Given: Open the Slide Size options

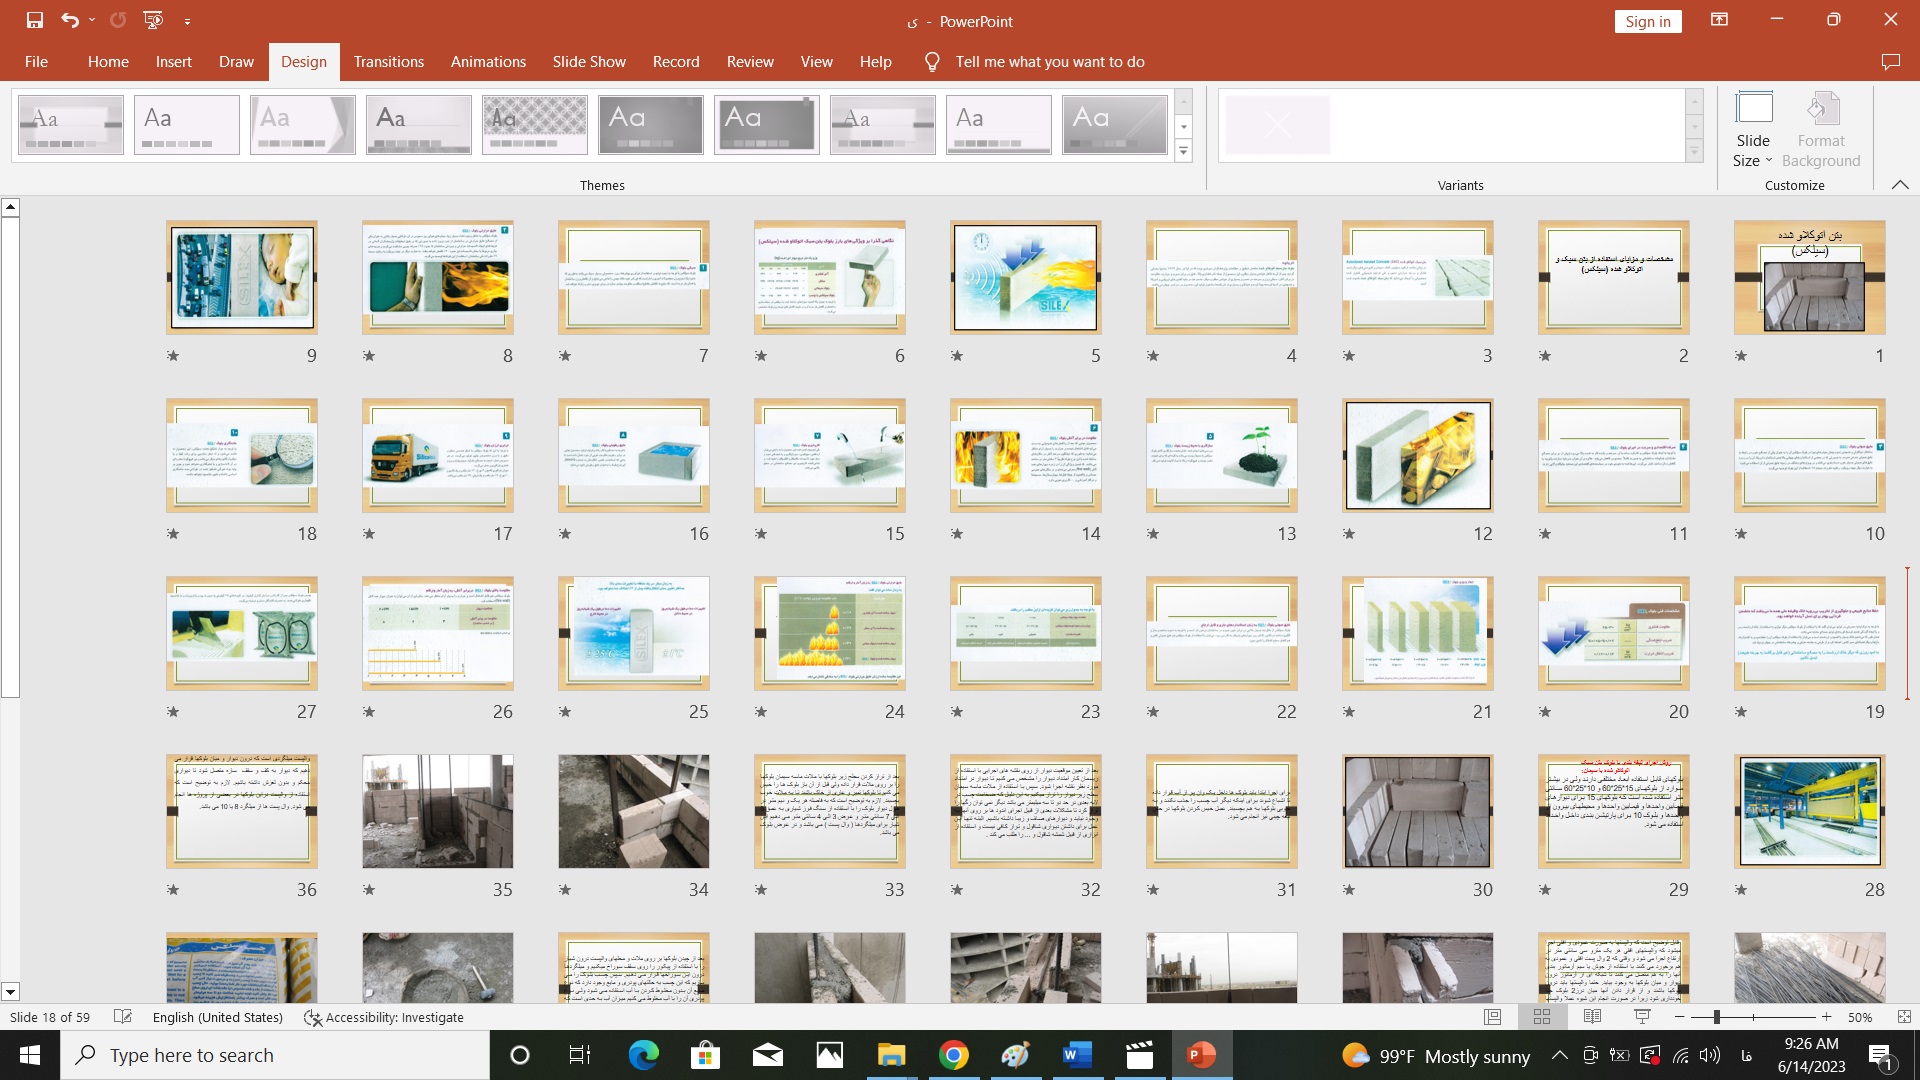Looking at the screenshot, I should 1752,130.
